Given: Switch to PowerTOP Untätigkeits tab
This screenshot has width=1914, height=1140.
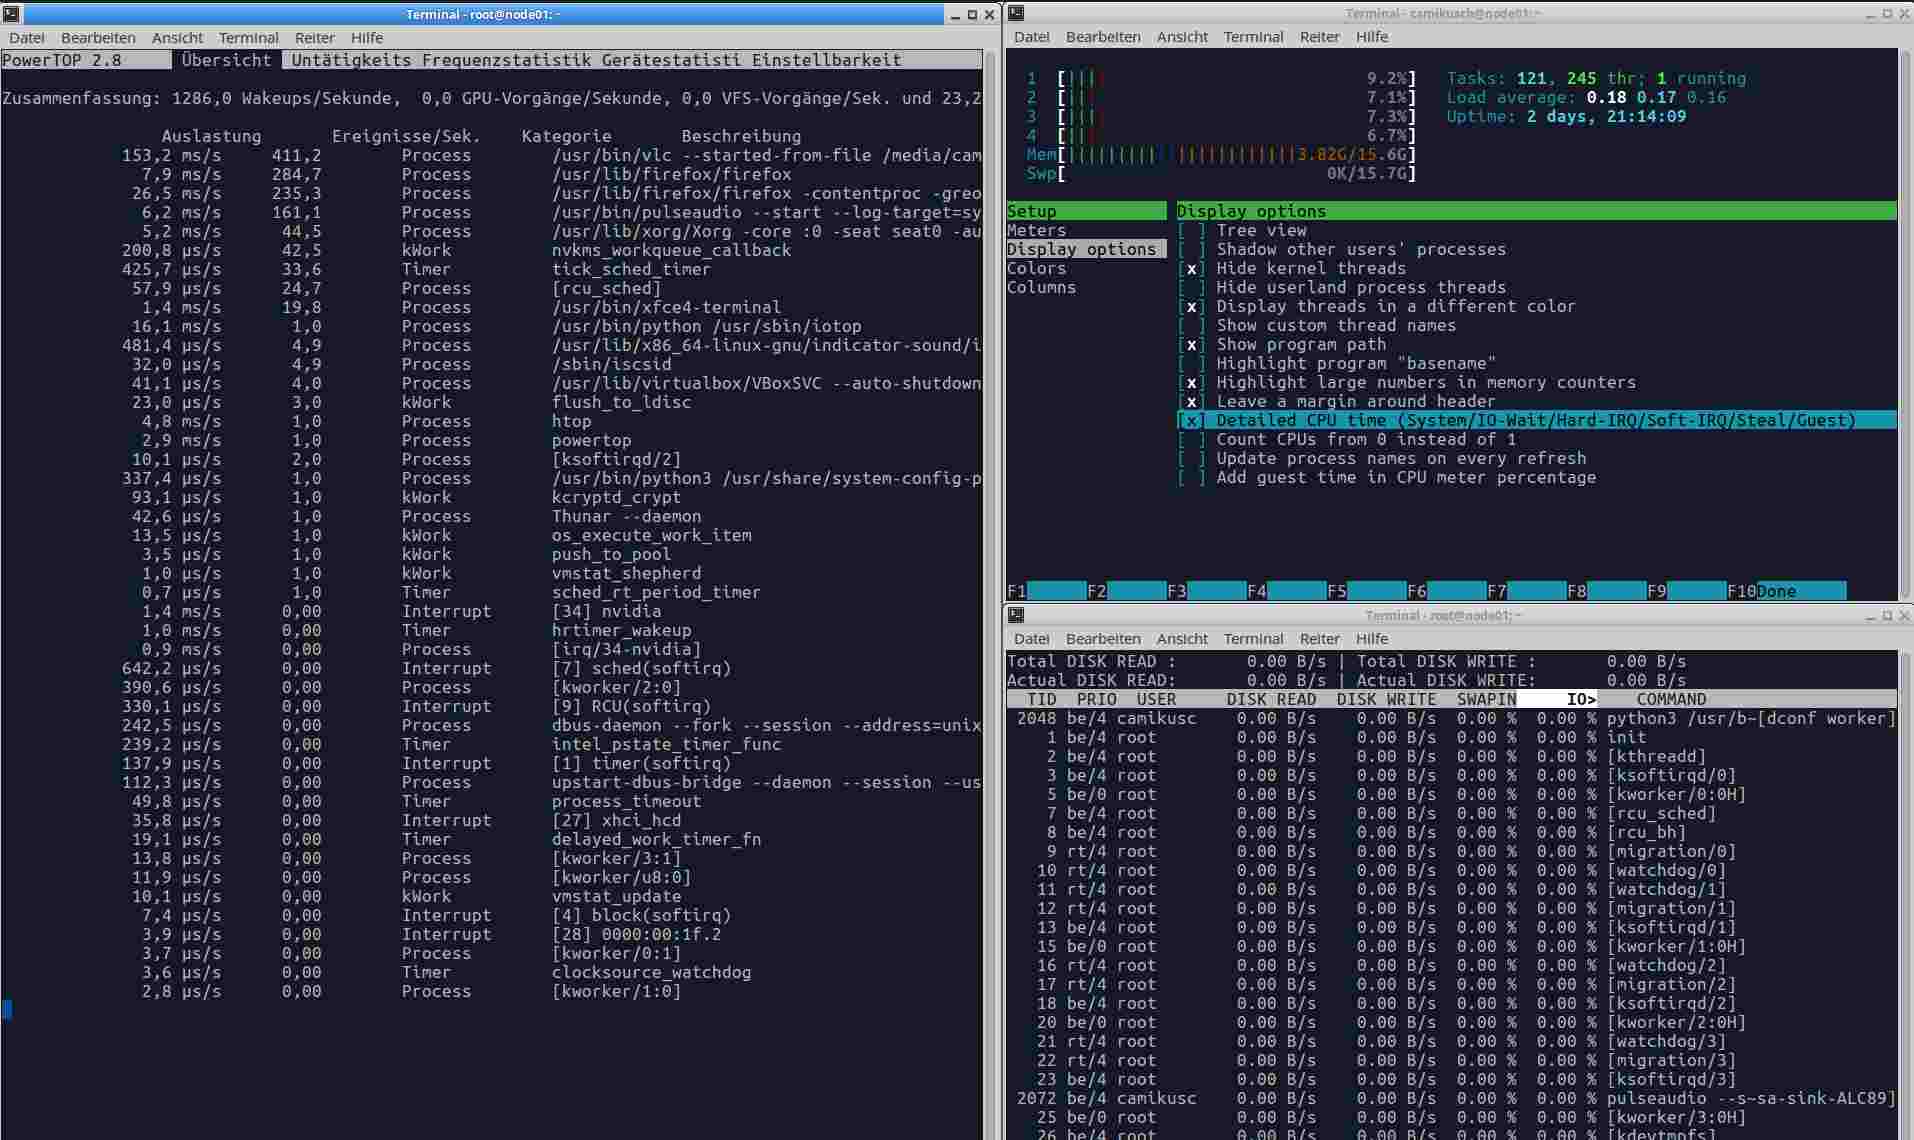Looking at the screenshot, I should [x=351, y=60].
